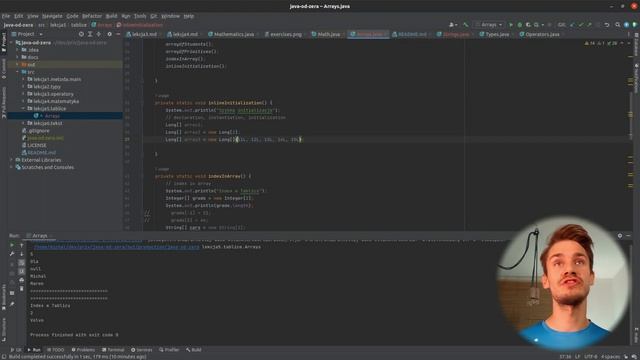Screen dimensions: 640x360
Task: Open the Arrays run configuration dropdown
Action: 489,25
